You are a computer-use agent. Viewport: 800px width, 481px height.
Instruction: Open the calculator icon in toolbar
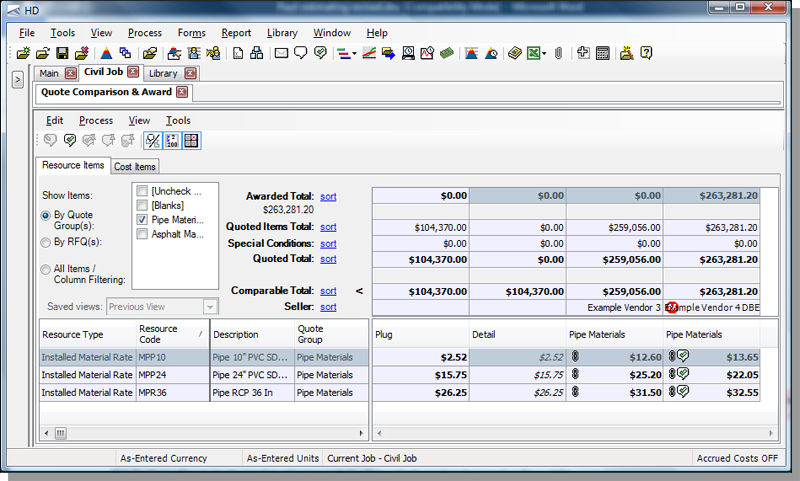click(603, 53)
